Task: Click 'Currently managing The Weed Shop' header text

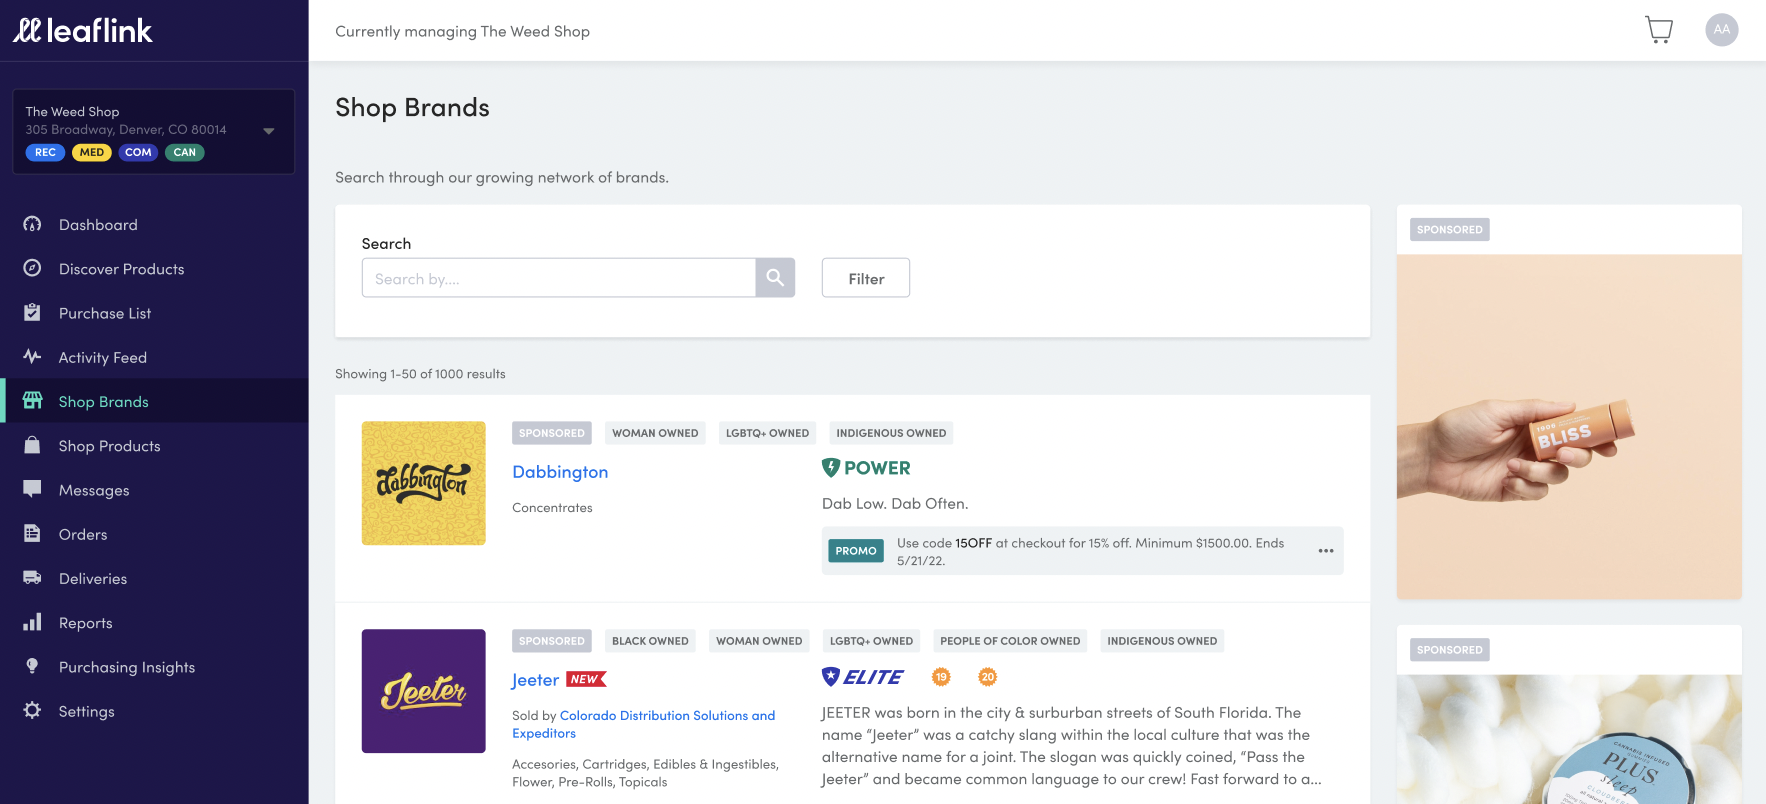Action: pos(462,31)
